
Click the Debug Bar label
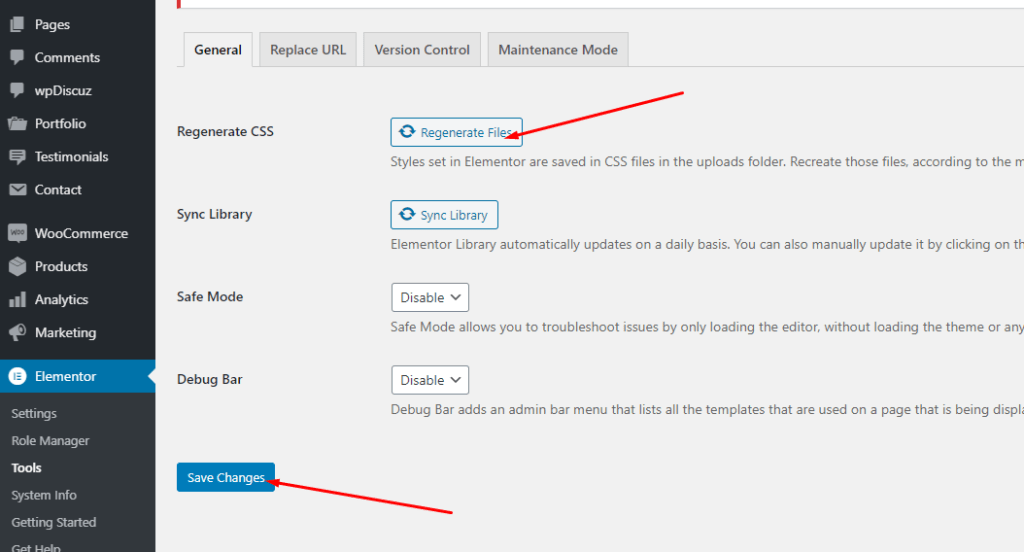tap(210, 380)
